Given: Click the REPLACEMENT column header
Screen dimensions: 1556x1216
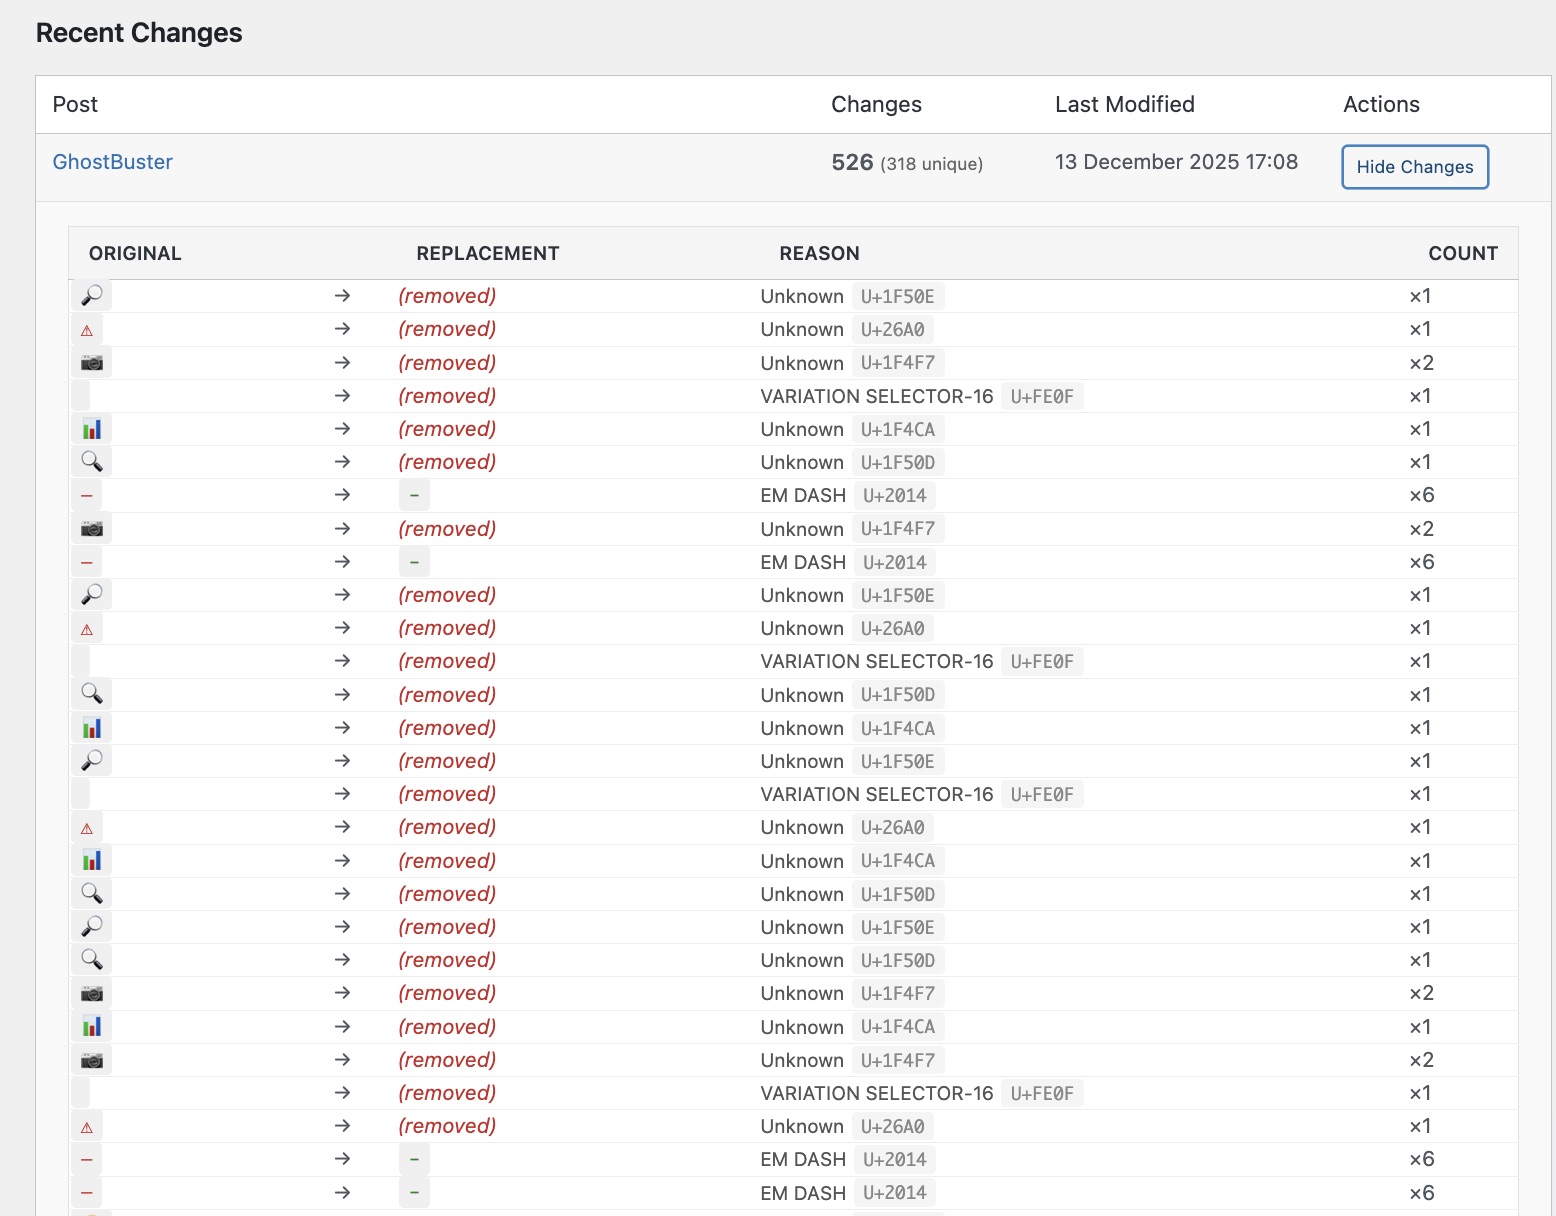Looking at the screenshot, I should pyautogui.click(x=487, y=253).
